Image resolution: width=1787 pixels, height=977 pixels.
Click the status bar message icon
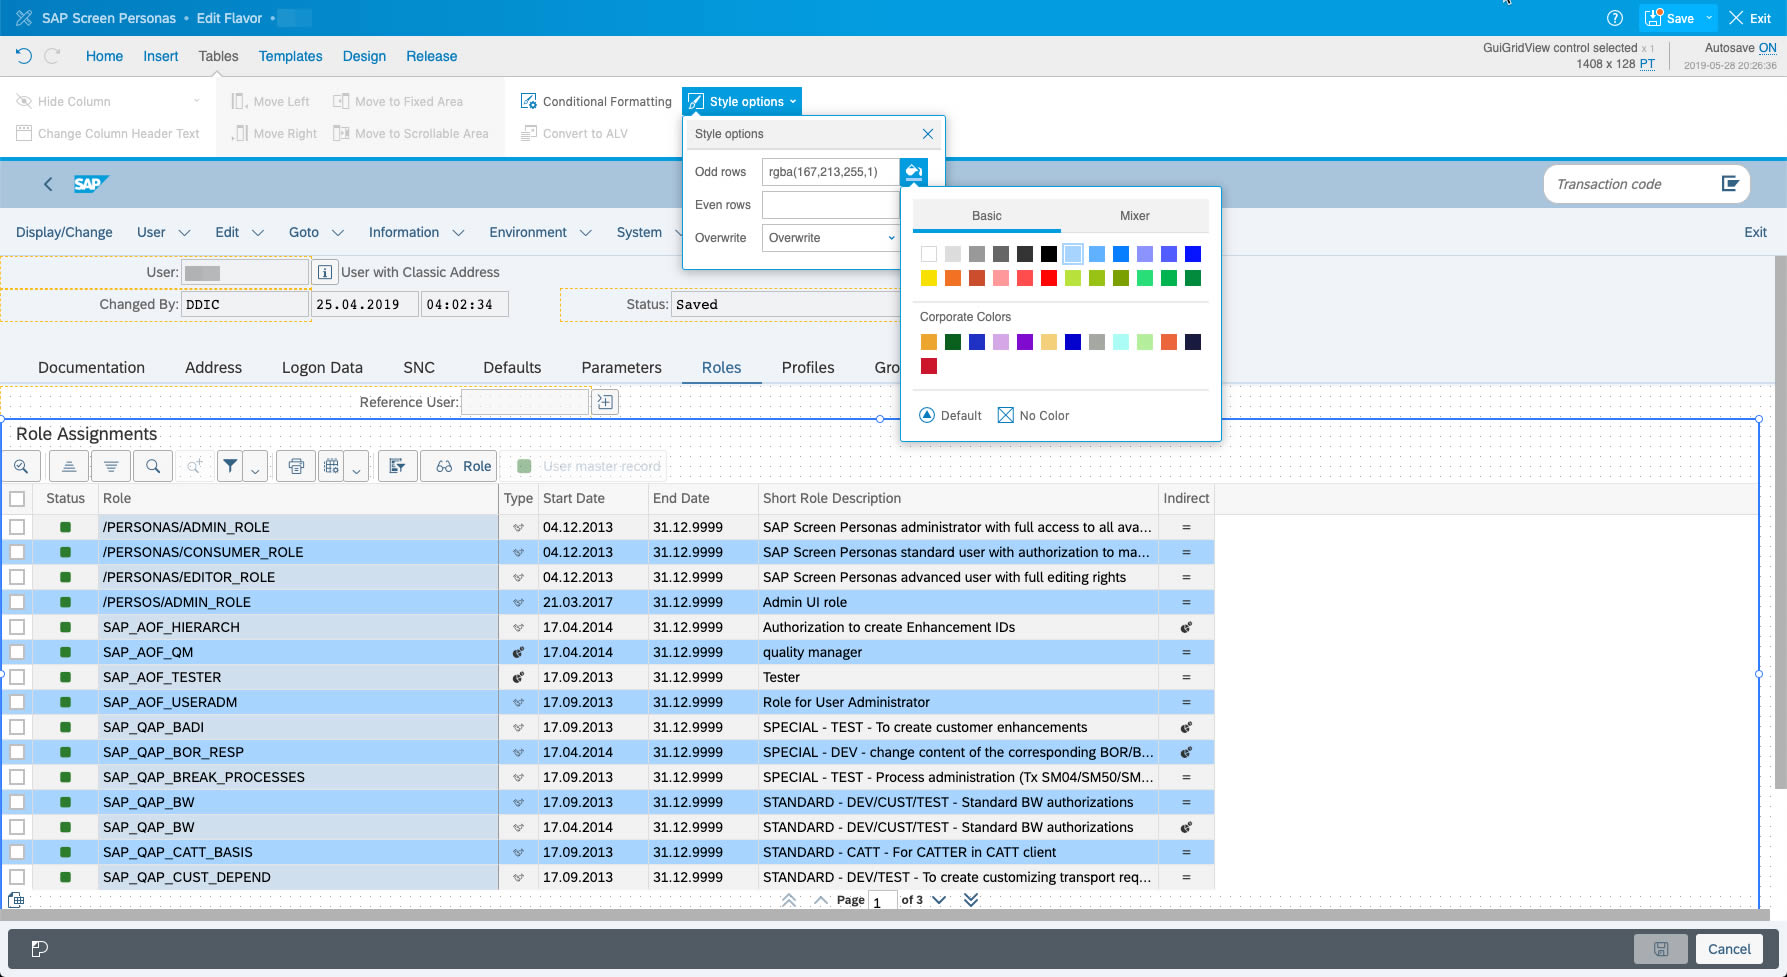pyautogui.click(x=40, y=949)
